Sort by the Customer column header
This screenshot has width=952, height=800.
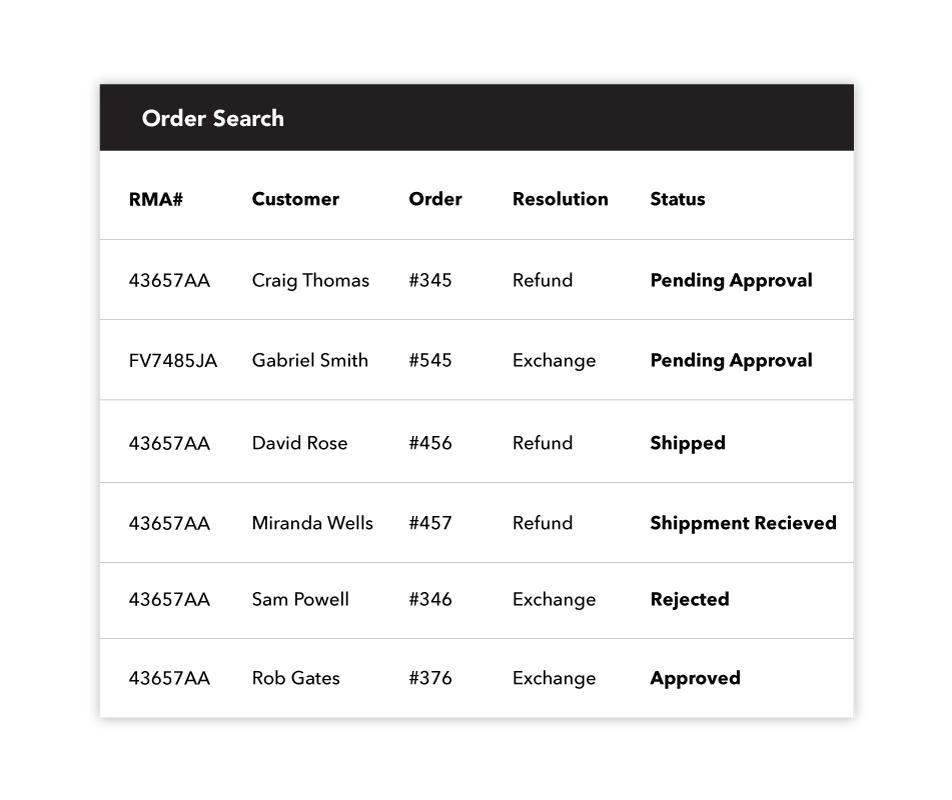pyautogui.click(x=295, y=199)
